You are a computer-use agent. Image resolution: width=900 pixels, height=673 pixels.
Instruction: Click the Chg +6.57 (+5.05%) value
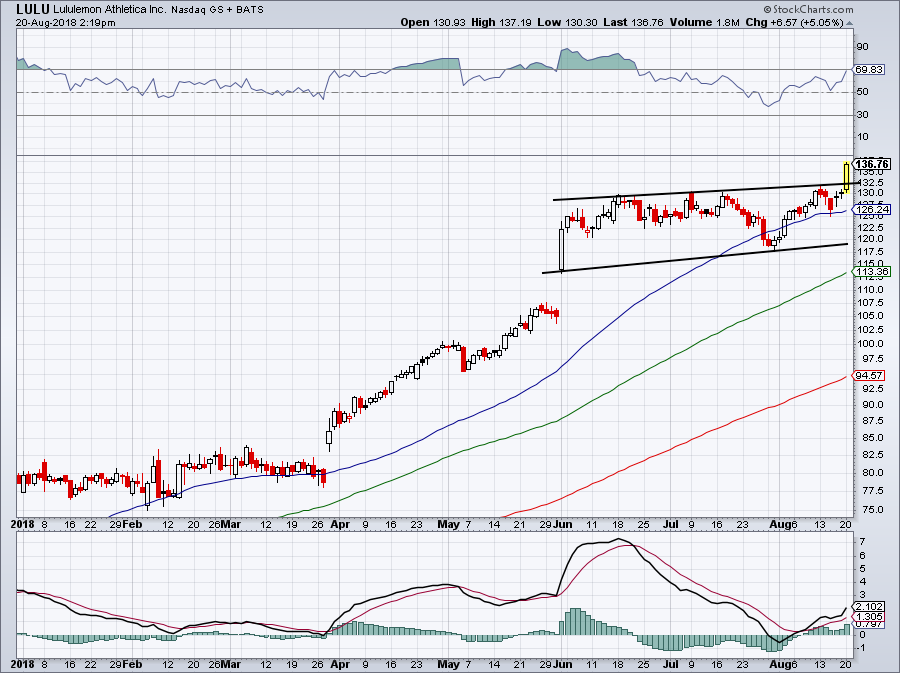coord(794,22)
